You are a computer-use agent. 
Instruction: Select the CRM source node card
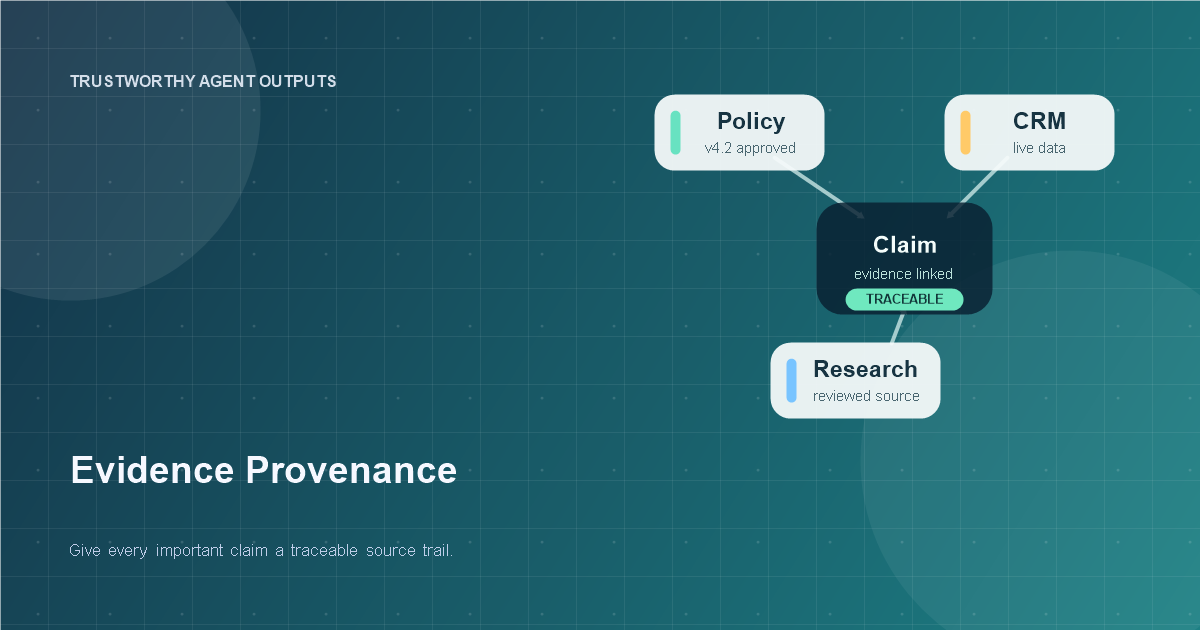[x=1030, y=132]
